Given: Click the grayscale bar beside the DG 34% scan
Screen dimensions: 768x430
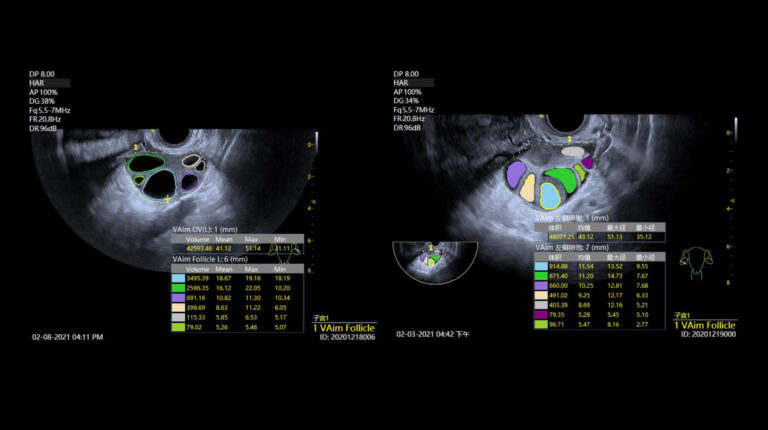Looking at the screenshot, I should 735,130.
